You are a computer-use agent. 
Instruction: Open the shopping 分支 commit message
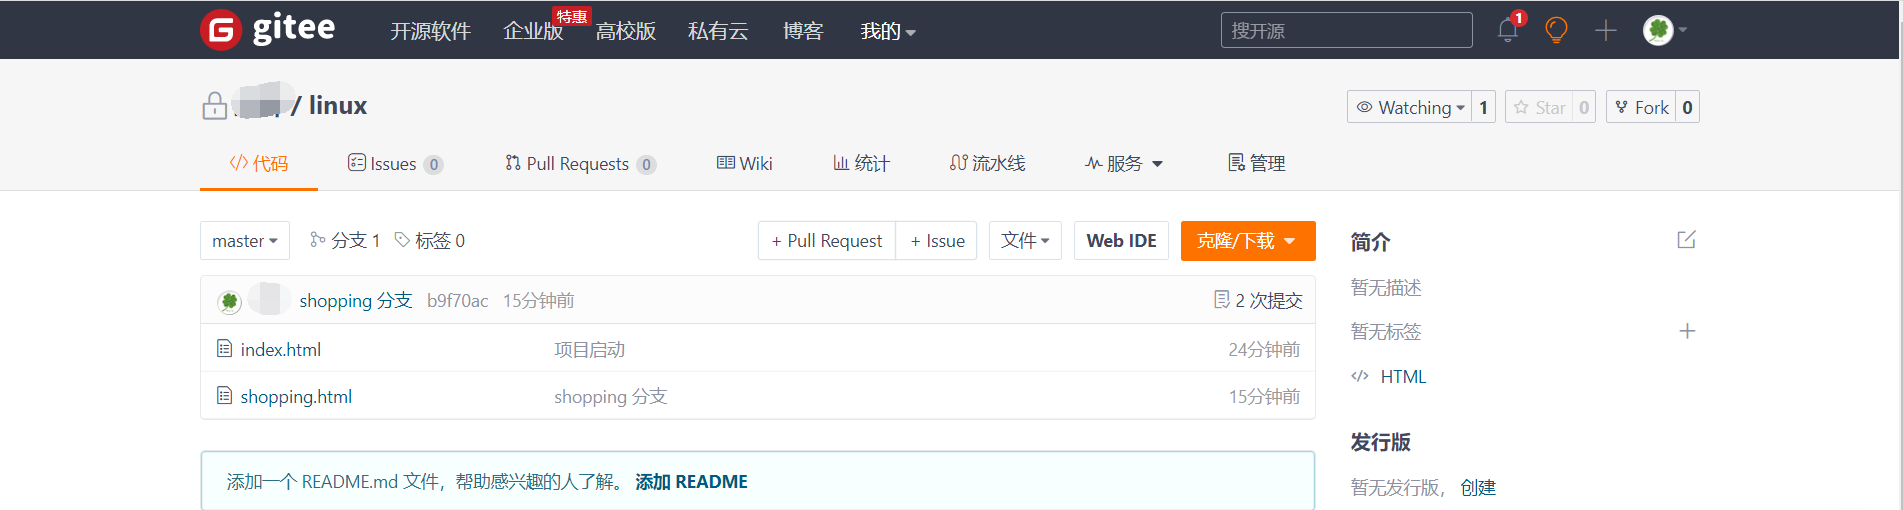(x=356, y=300)
